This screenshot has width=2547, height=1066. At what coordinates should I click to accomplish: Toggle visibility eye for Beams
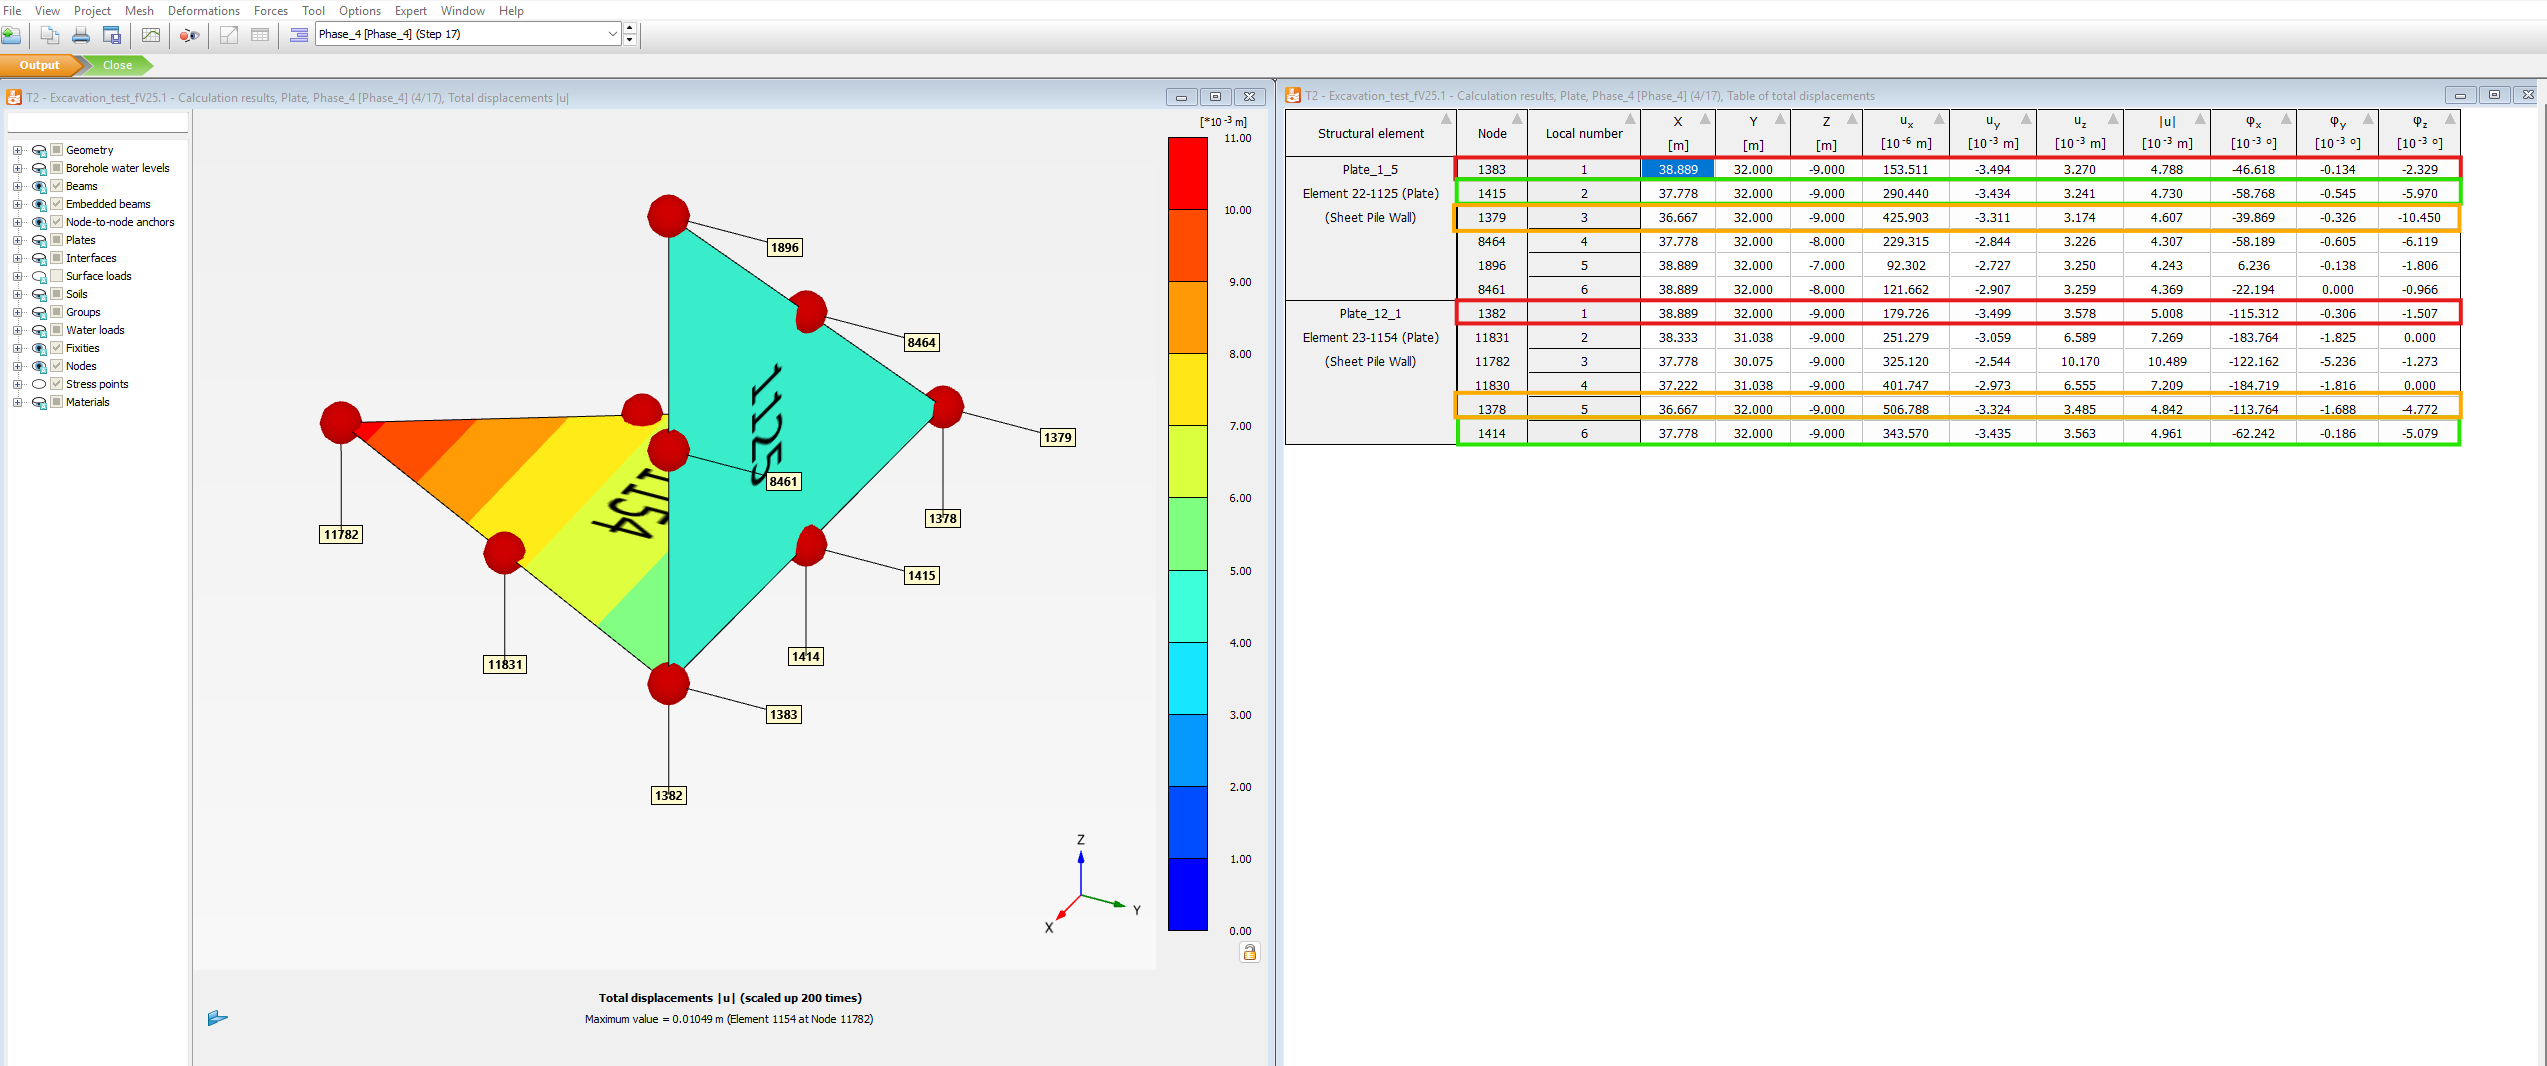click(39, 186)
